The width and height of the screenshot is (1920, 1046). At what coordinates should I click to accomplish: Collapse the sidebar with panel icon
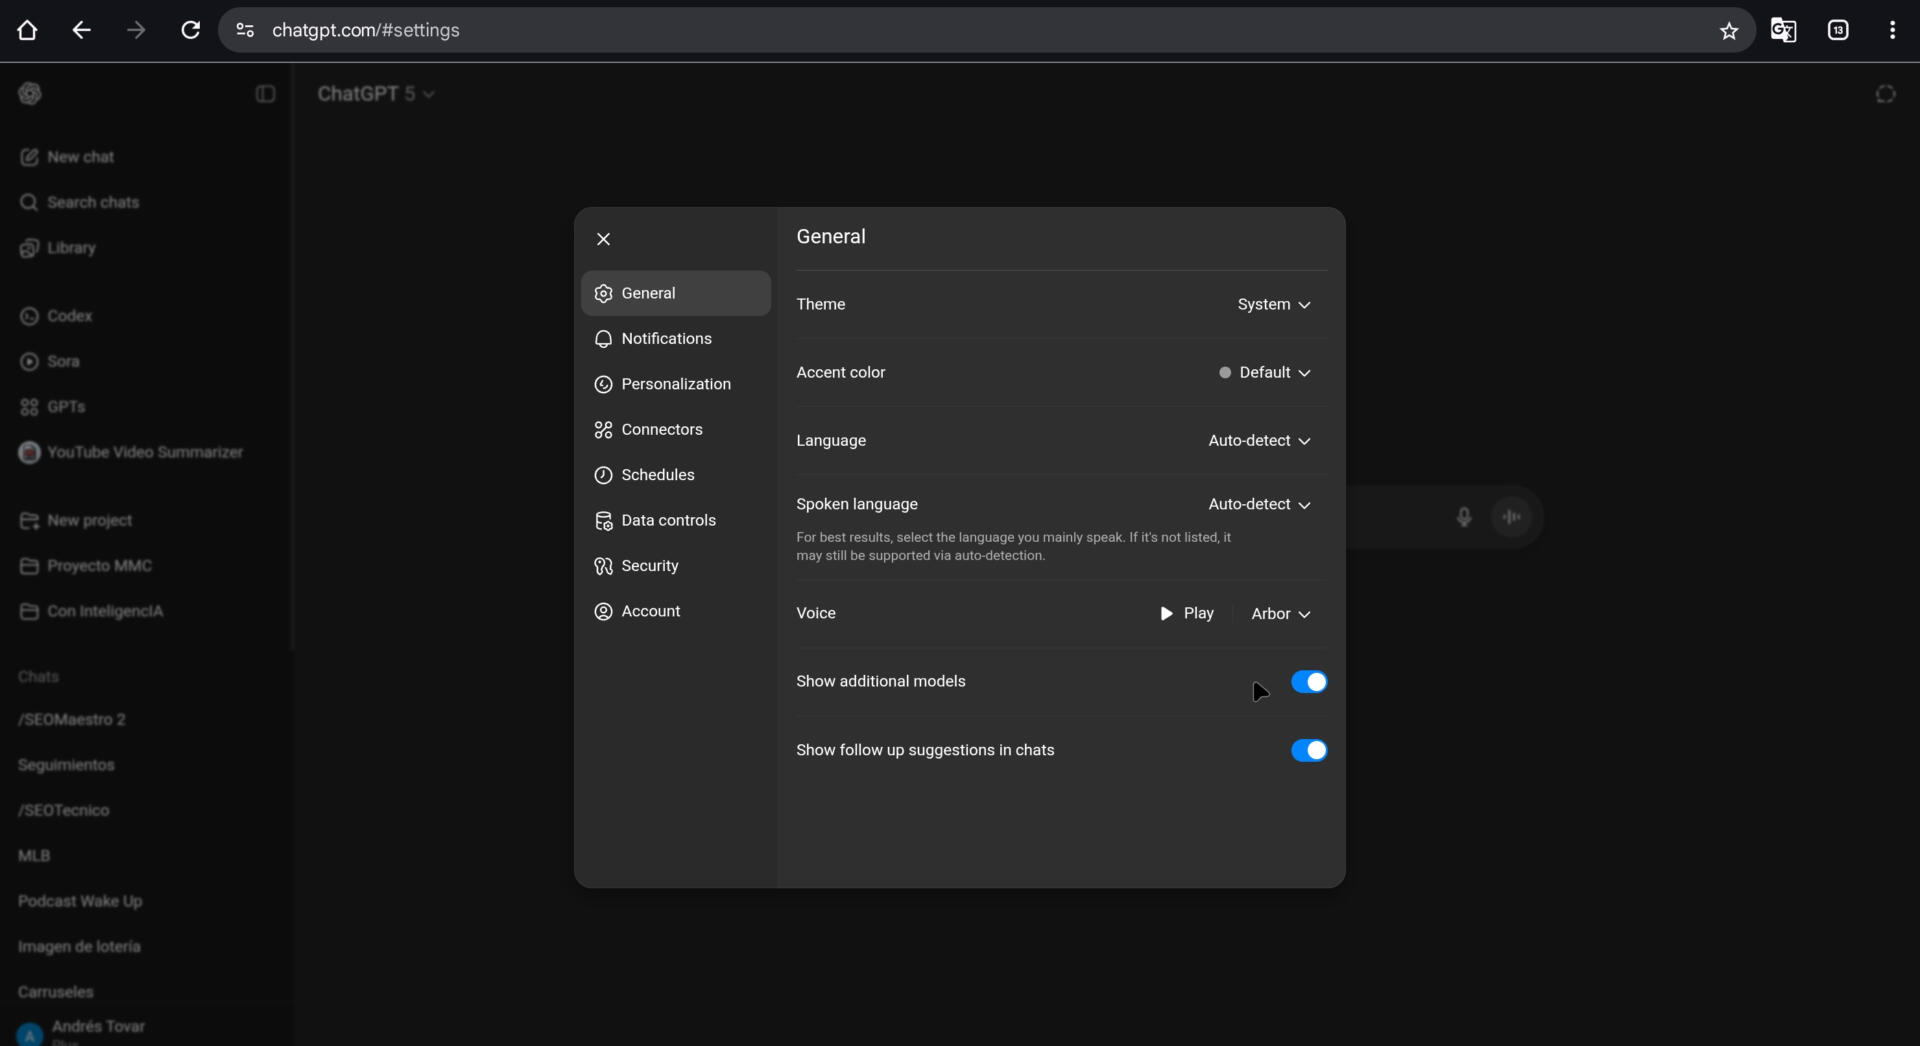click(x=265, y=94)
